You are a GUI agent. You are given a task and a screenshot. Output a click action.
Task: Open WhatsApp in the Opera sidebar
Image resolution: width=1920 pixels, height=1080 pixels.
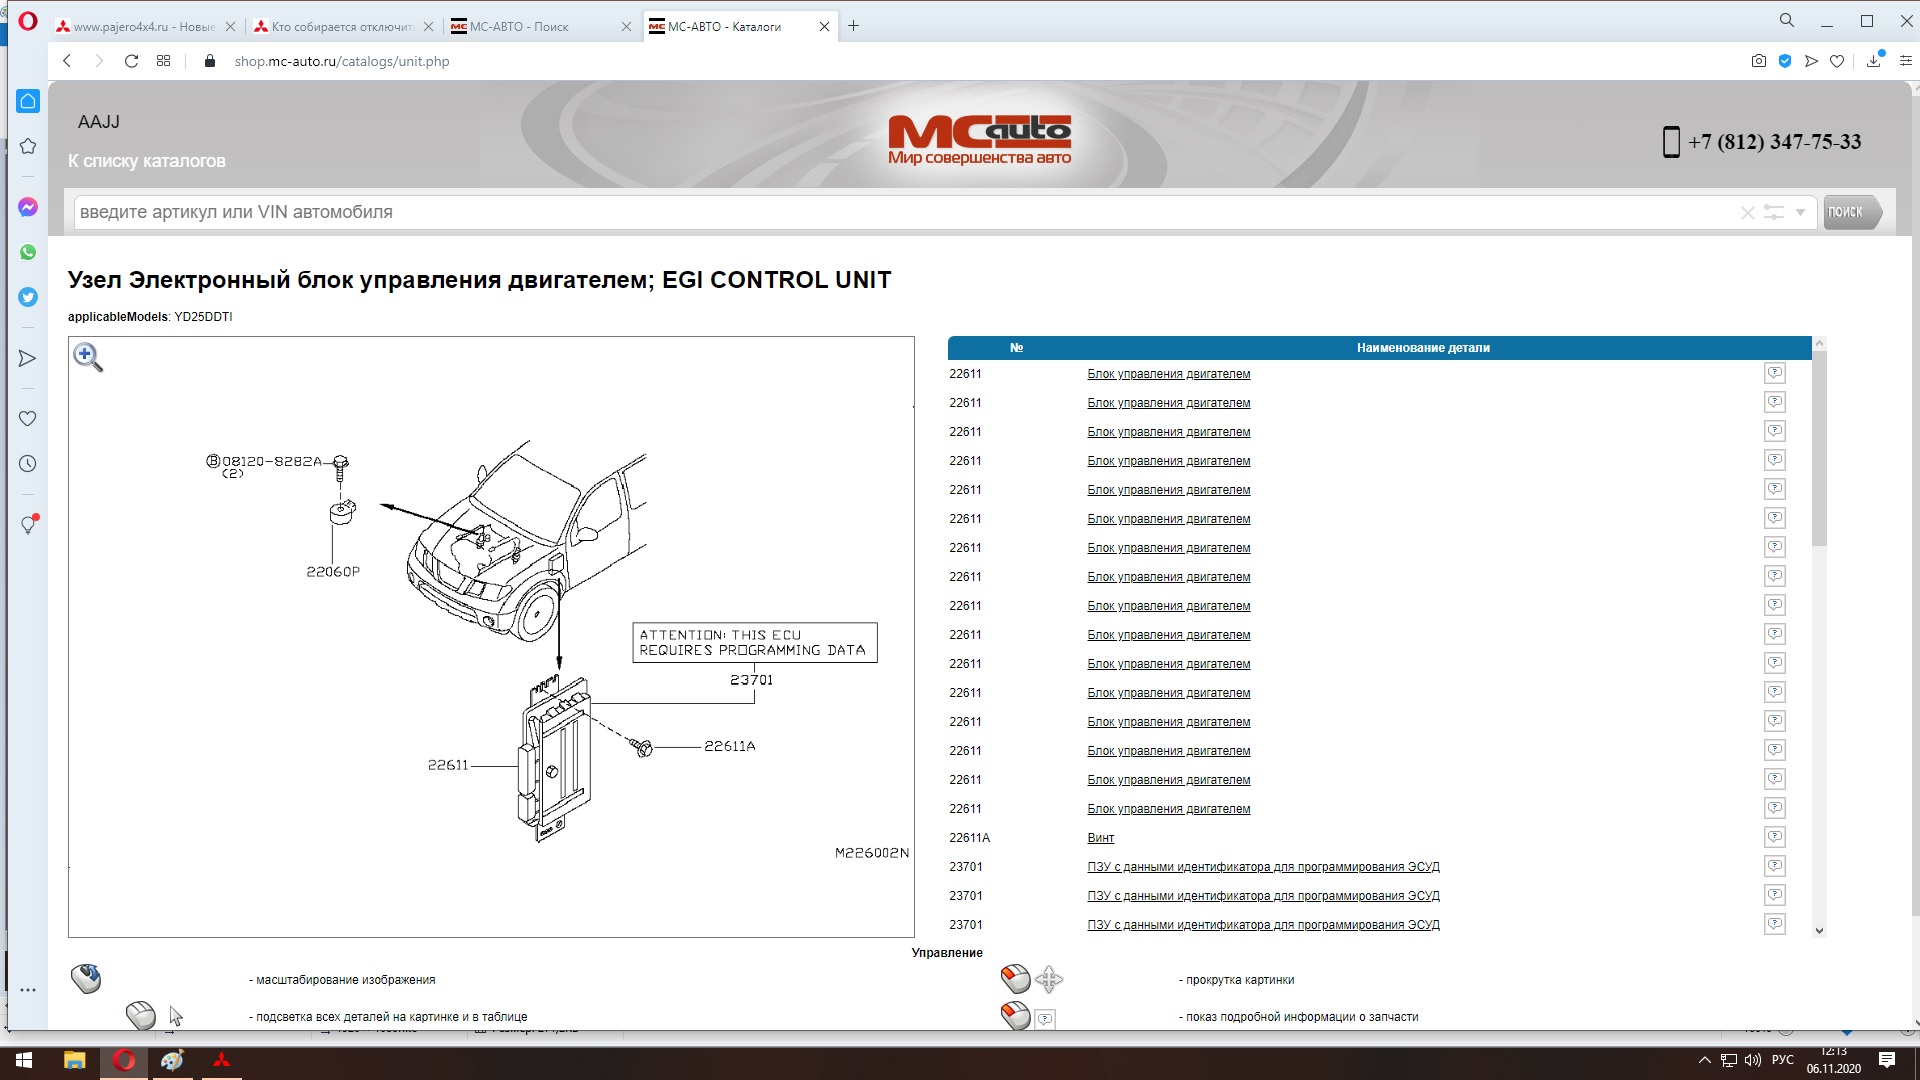(28, 252)
